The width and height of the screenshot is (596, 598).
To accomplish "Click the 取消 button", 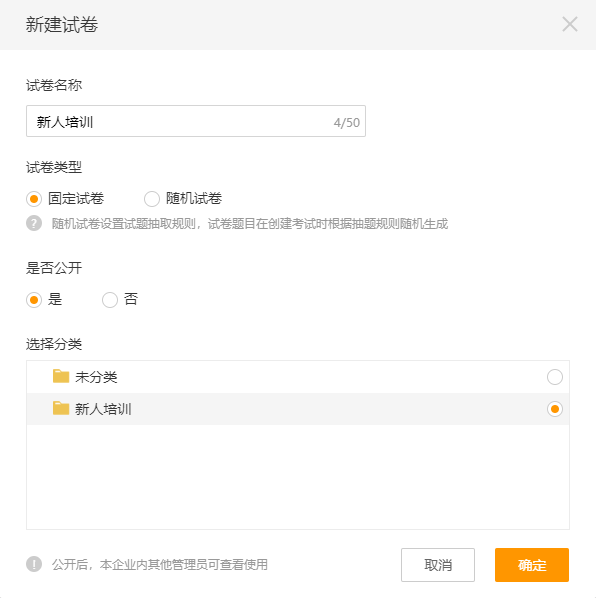I will 438,565.
